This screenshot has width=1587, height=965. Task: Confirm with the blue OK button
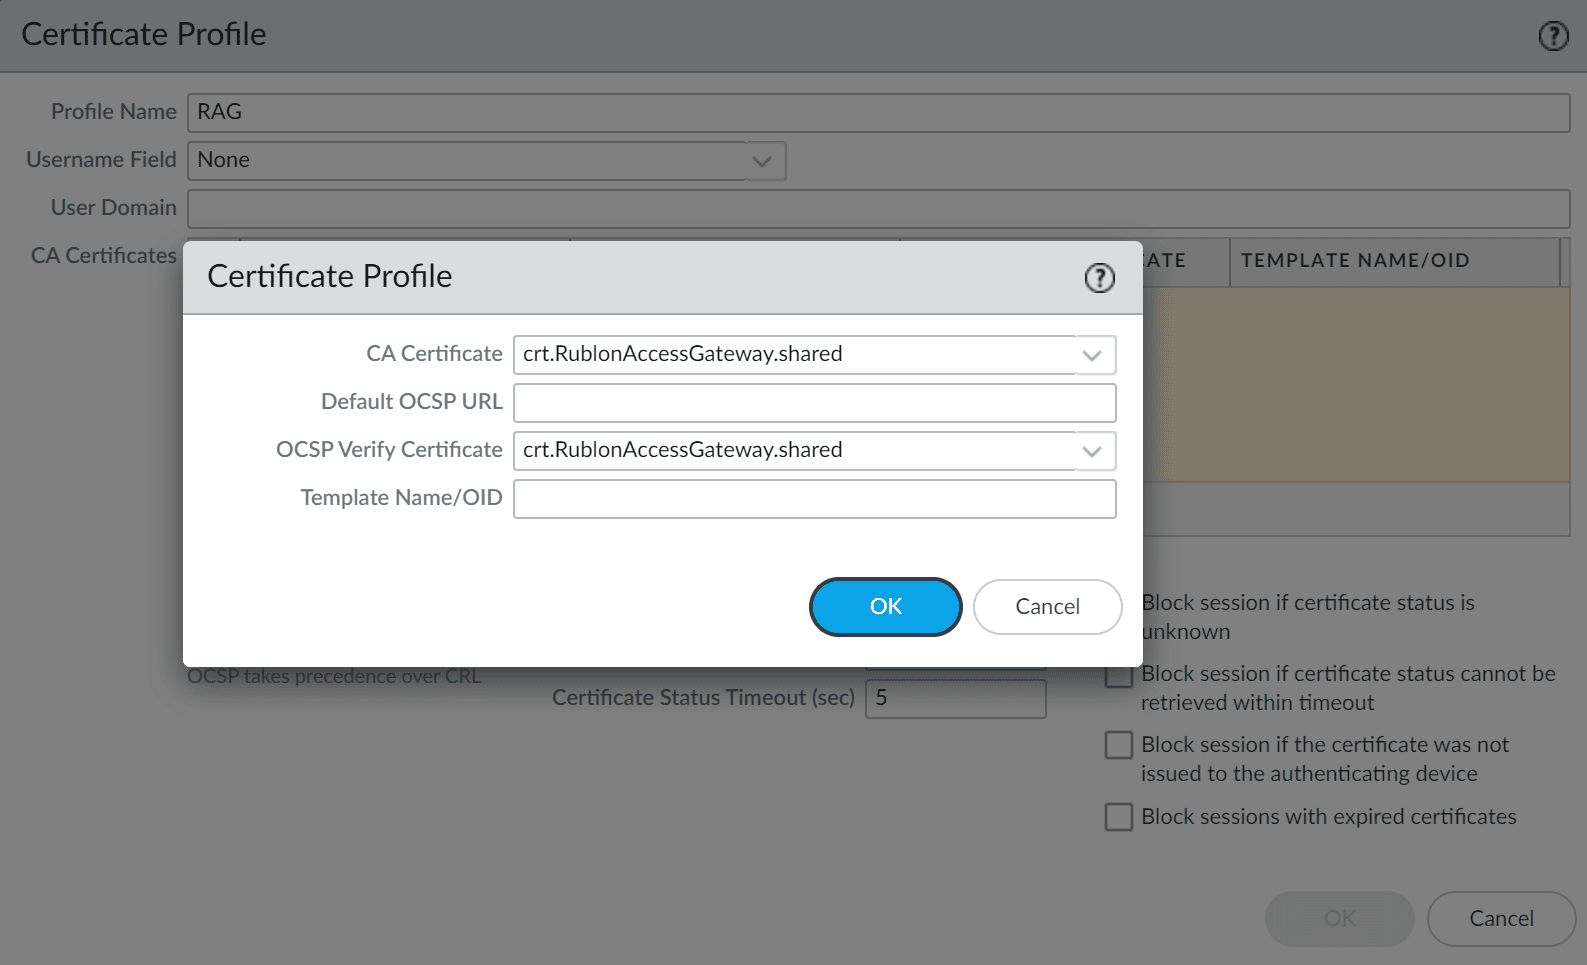point(885,607)
